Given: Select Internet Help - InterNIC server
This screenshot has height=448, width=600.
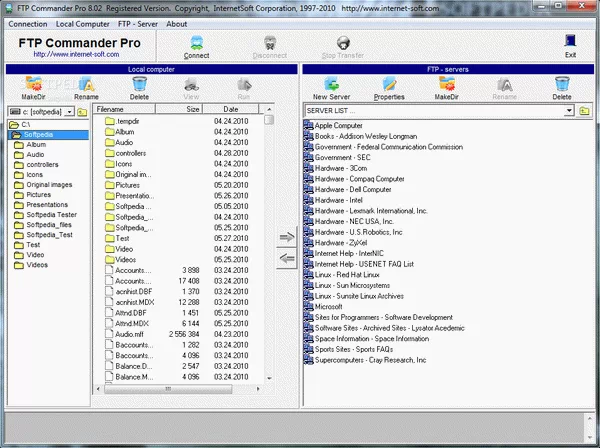Looking at the screenshot, I should [x=349, y=253].
